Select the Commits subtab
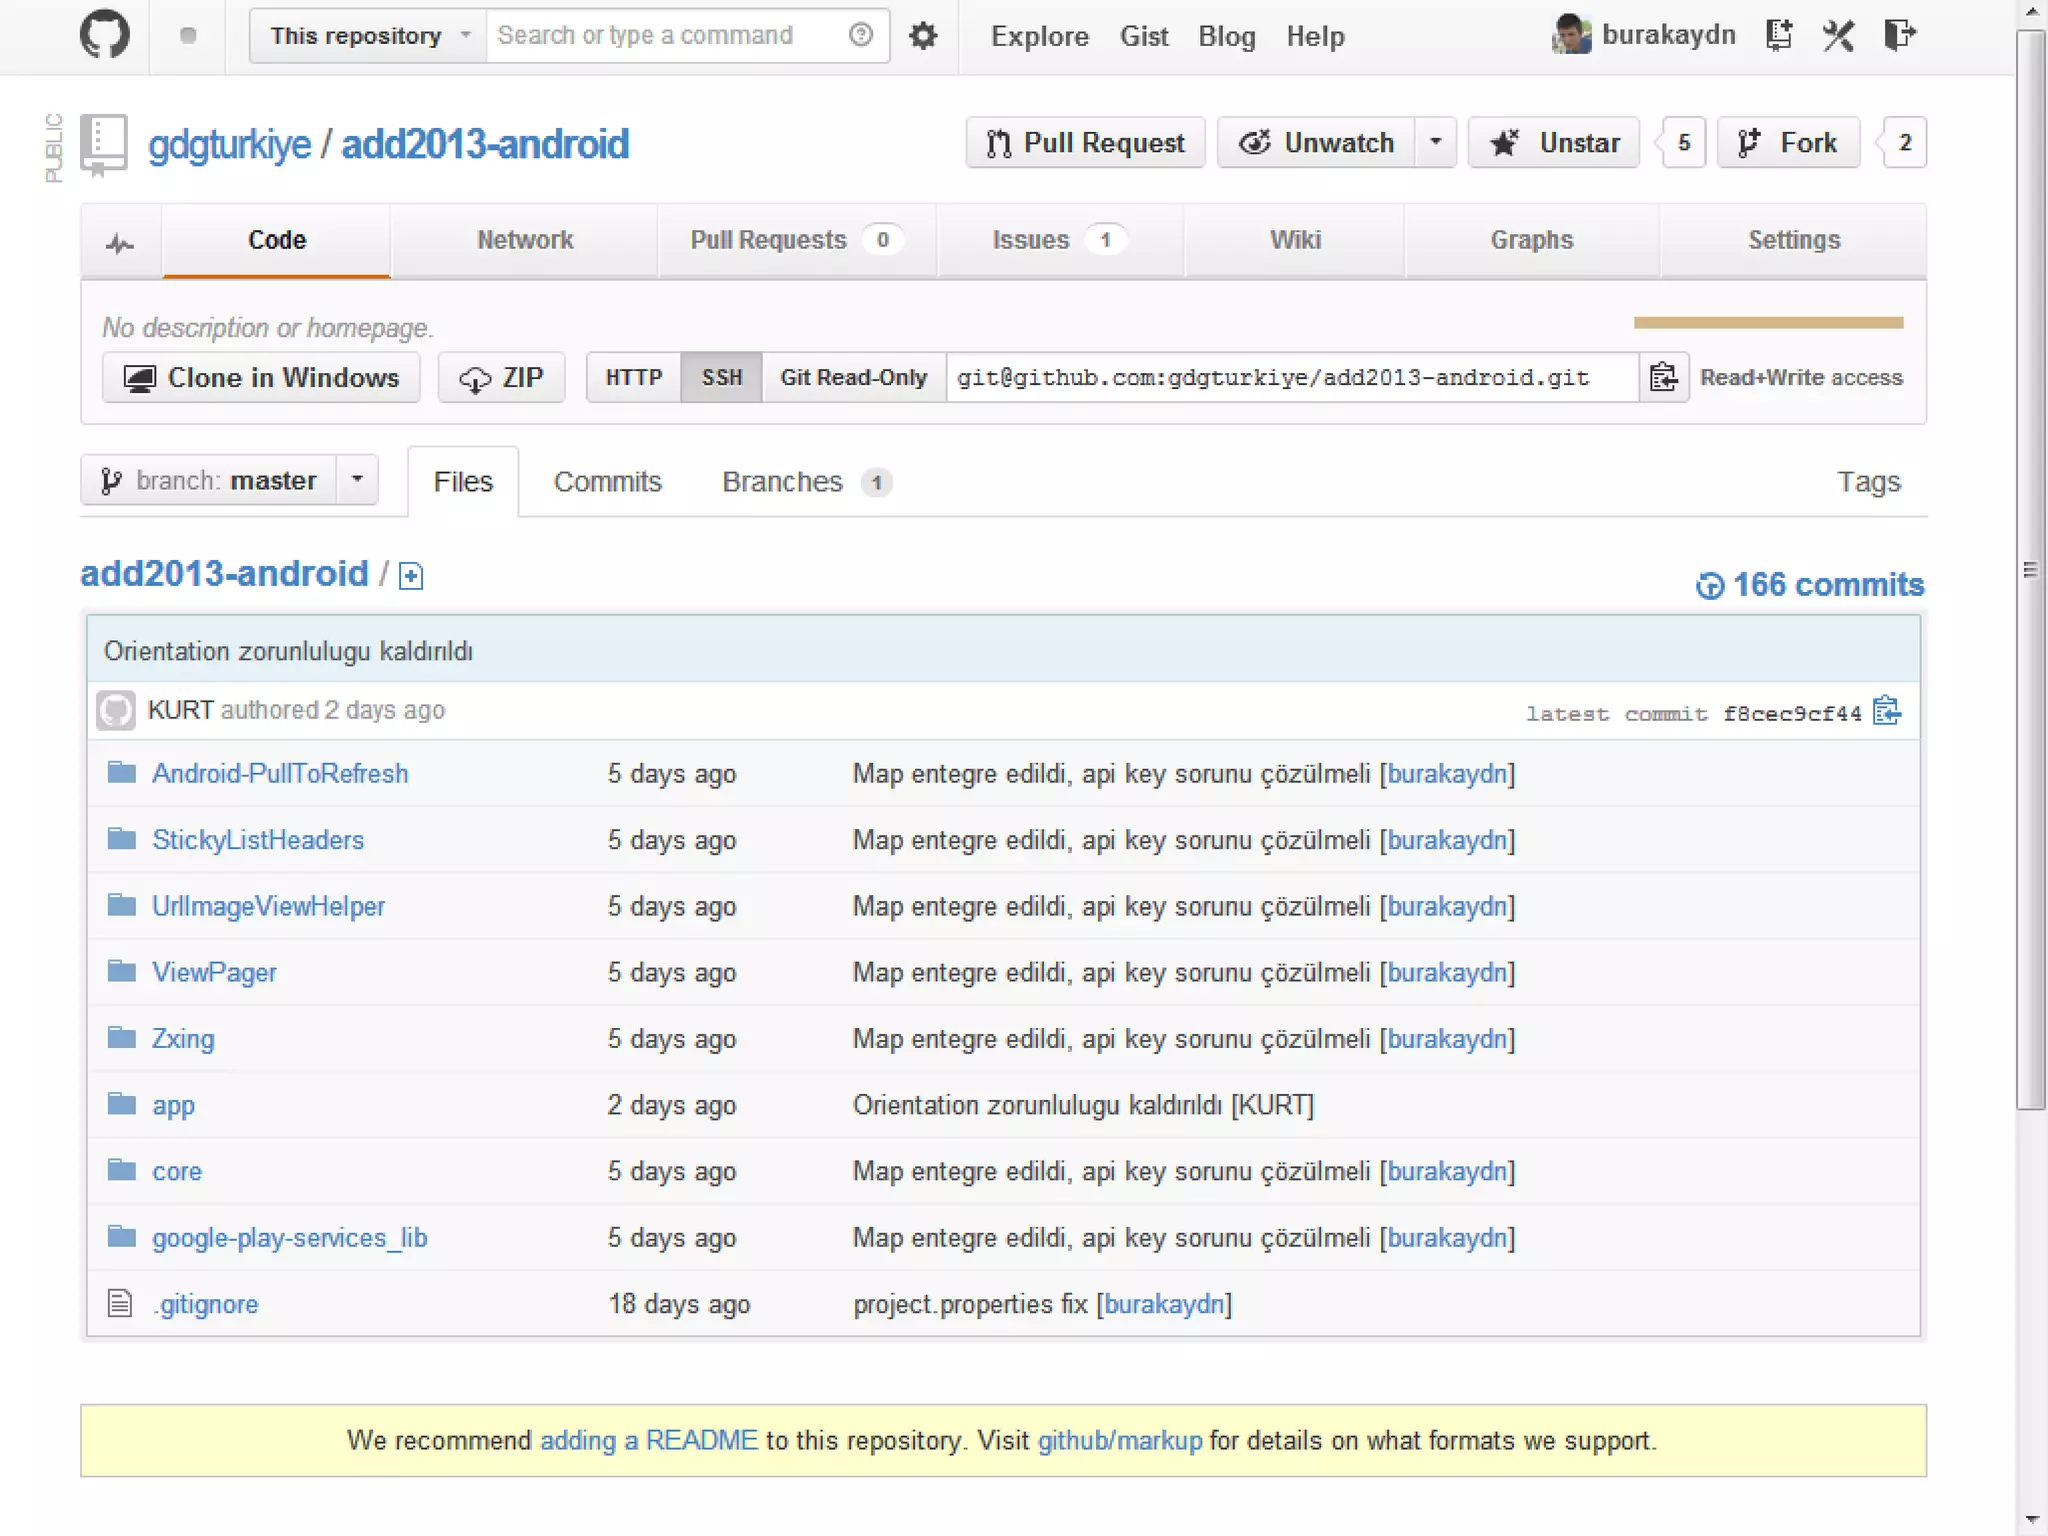The image size is (2048, 1536). pos(608,482)
